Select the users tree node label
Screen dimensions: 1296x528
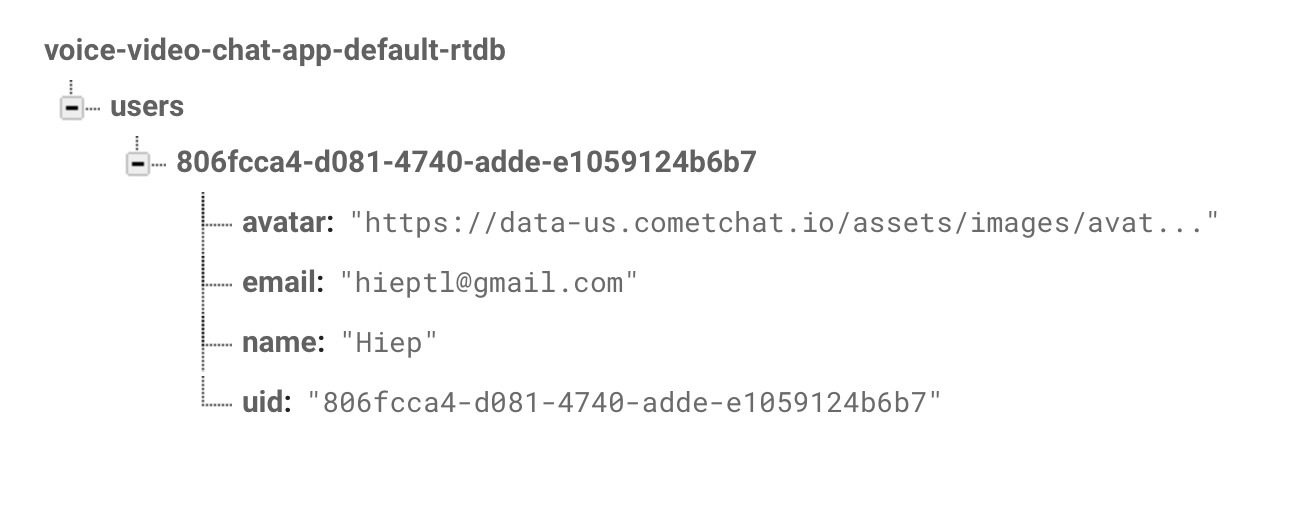[147, 107]
